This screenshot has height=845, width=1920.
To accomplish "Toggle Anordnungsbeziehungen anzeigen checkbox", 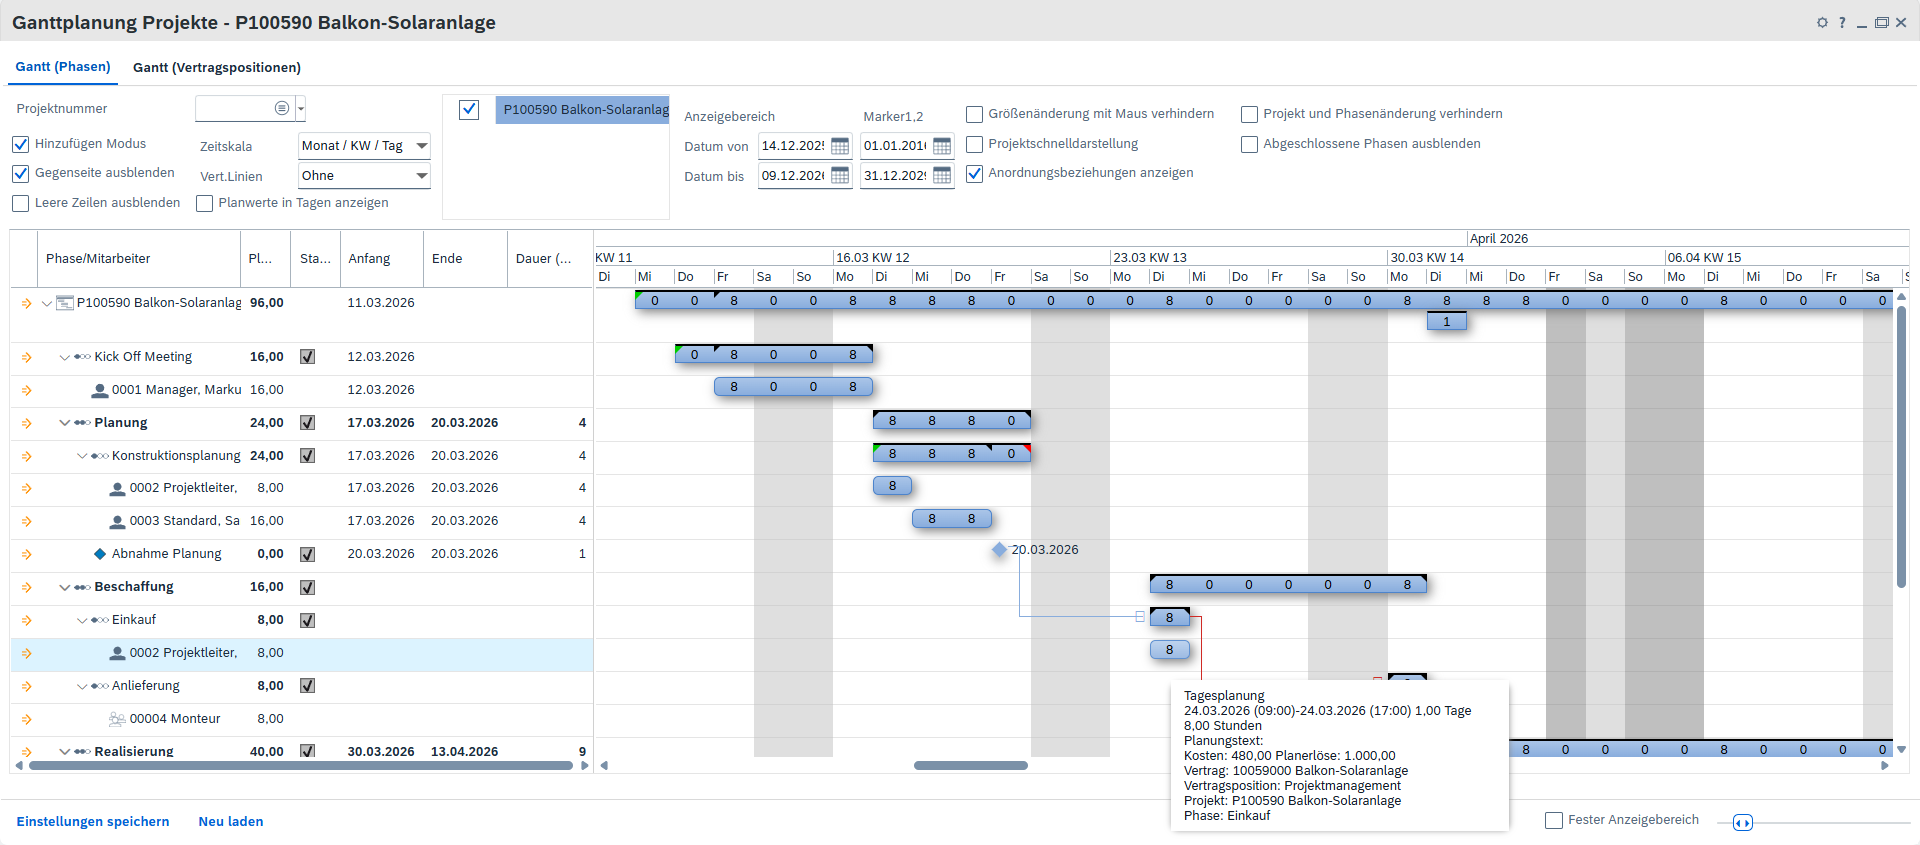I will [974, 173].
